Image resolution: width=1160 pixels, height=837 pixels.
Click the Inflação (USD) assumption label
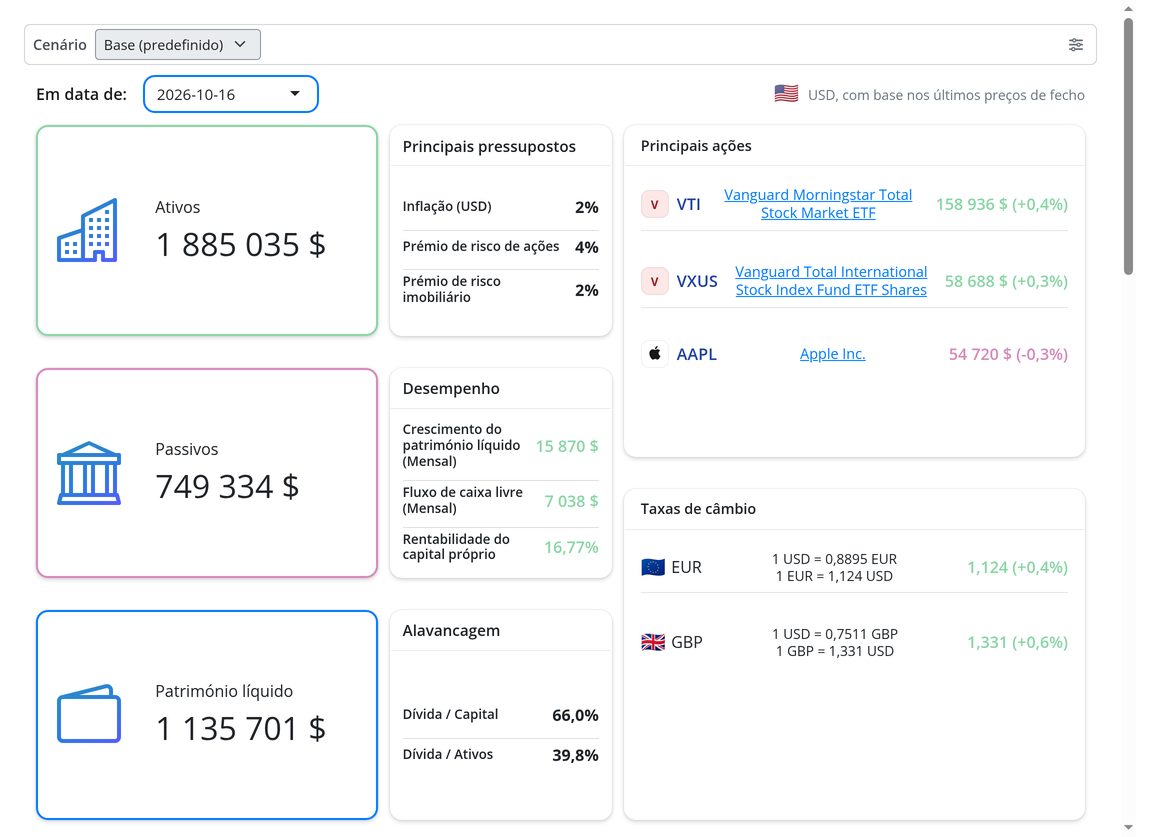pyautogui.click(x=447, y=206)
